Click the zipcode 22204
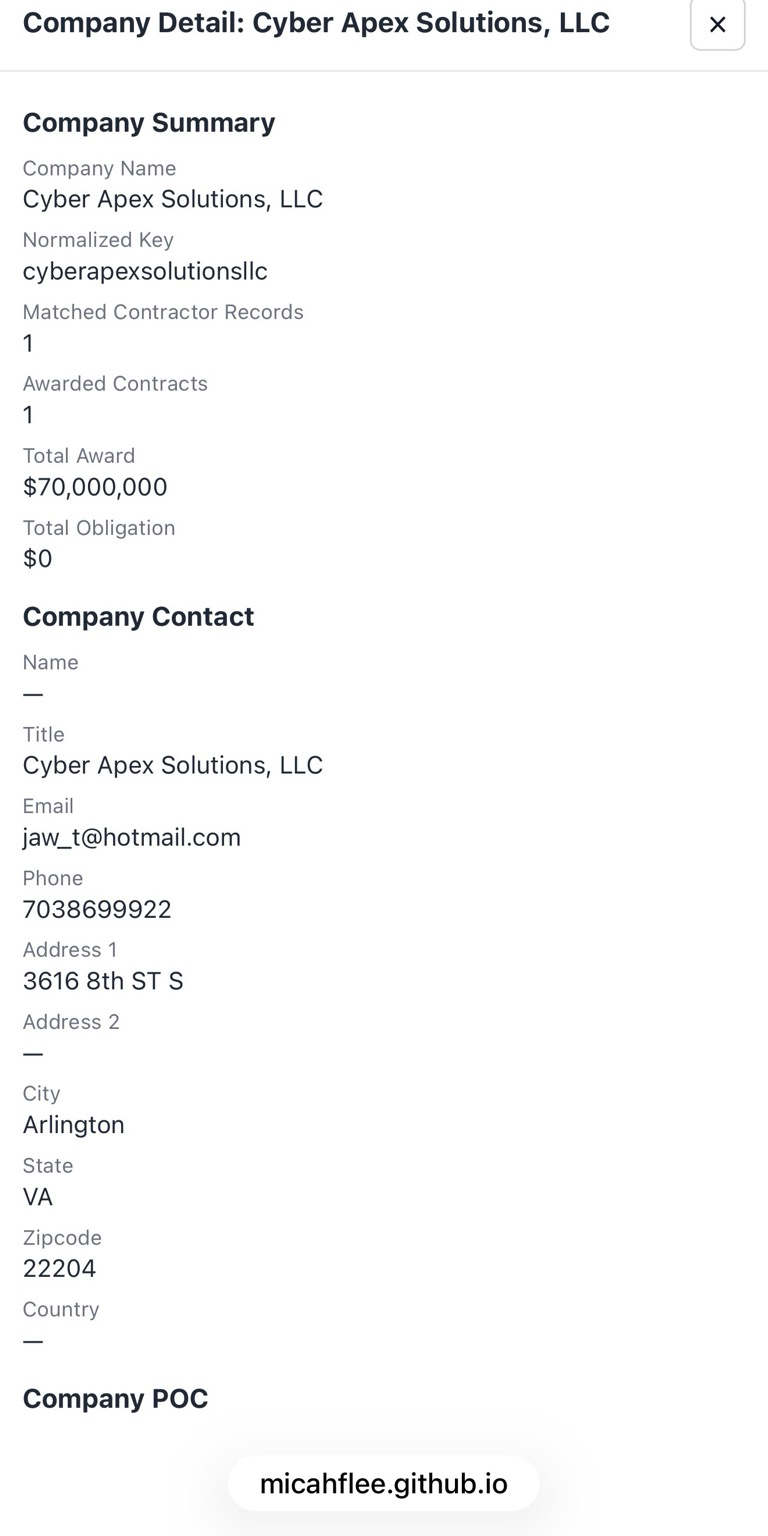Viewport: 768px width, 1536px height. tap(60, 1268)
